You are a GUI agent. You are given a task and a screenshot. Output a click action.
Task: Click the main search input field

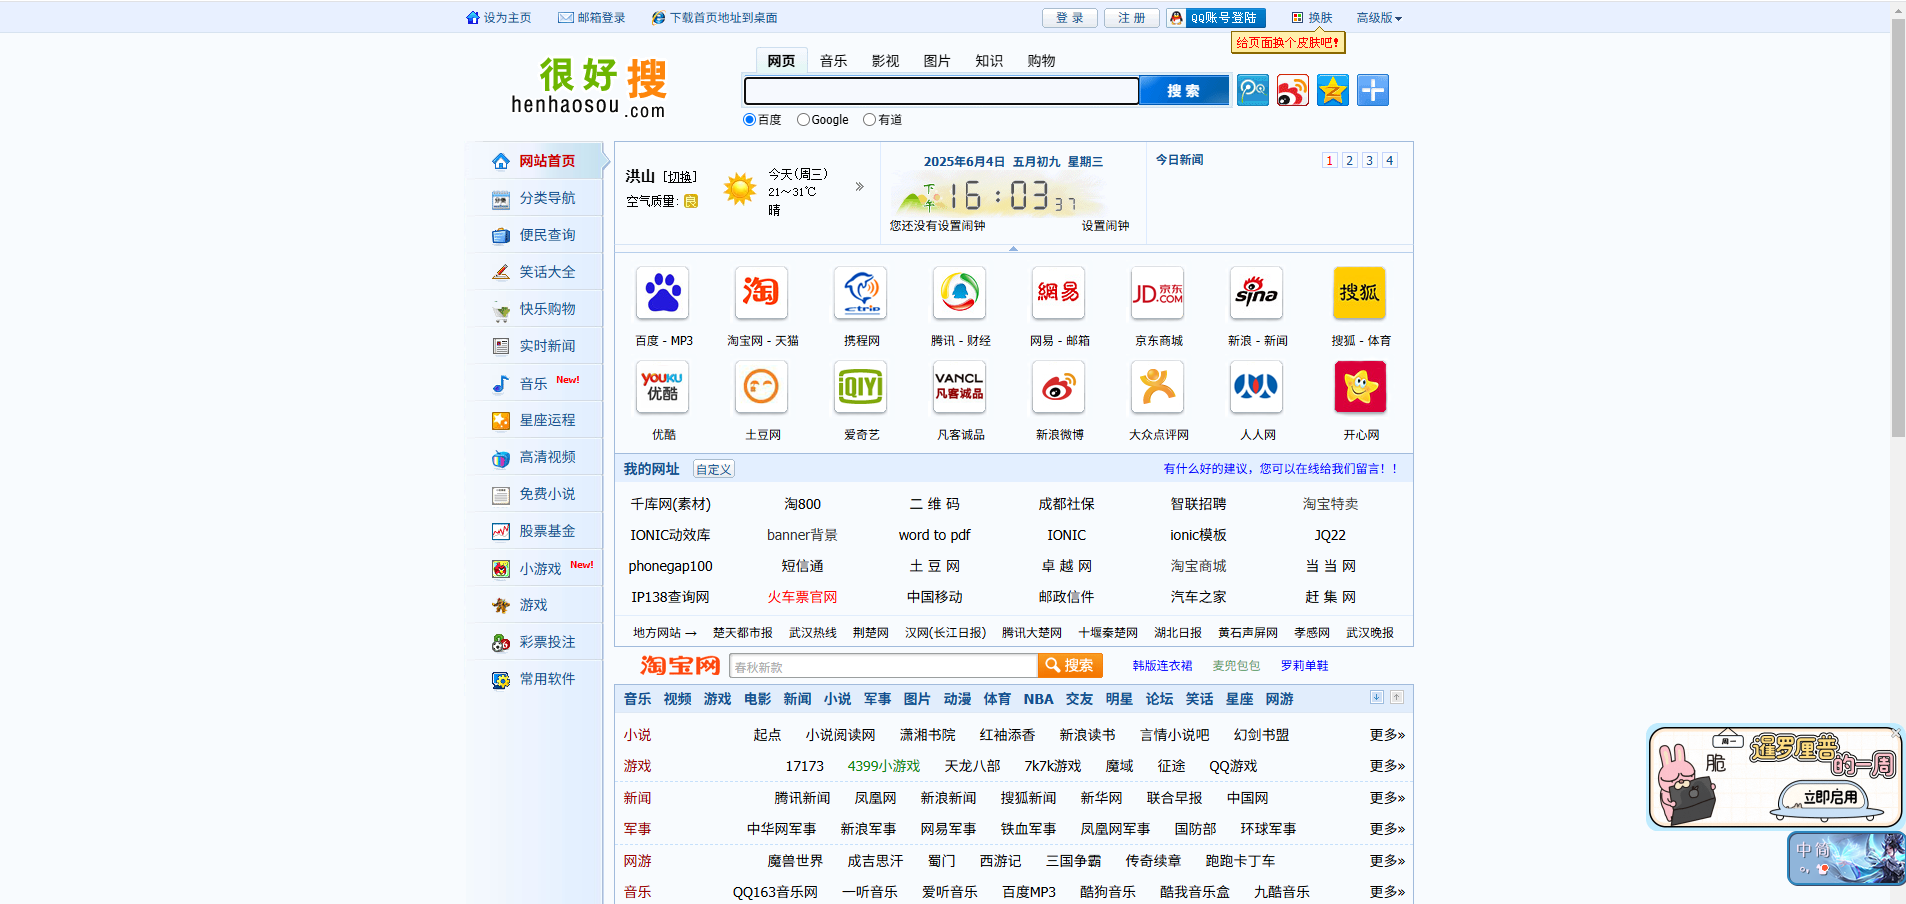click(941, 91)
